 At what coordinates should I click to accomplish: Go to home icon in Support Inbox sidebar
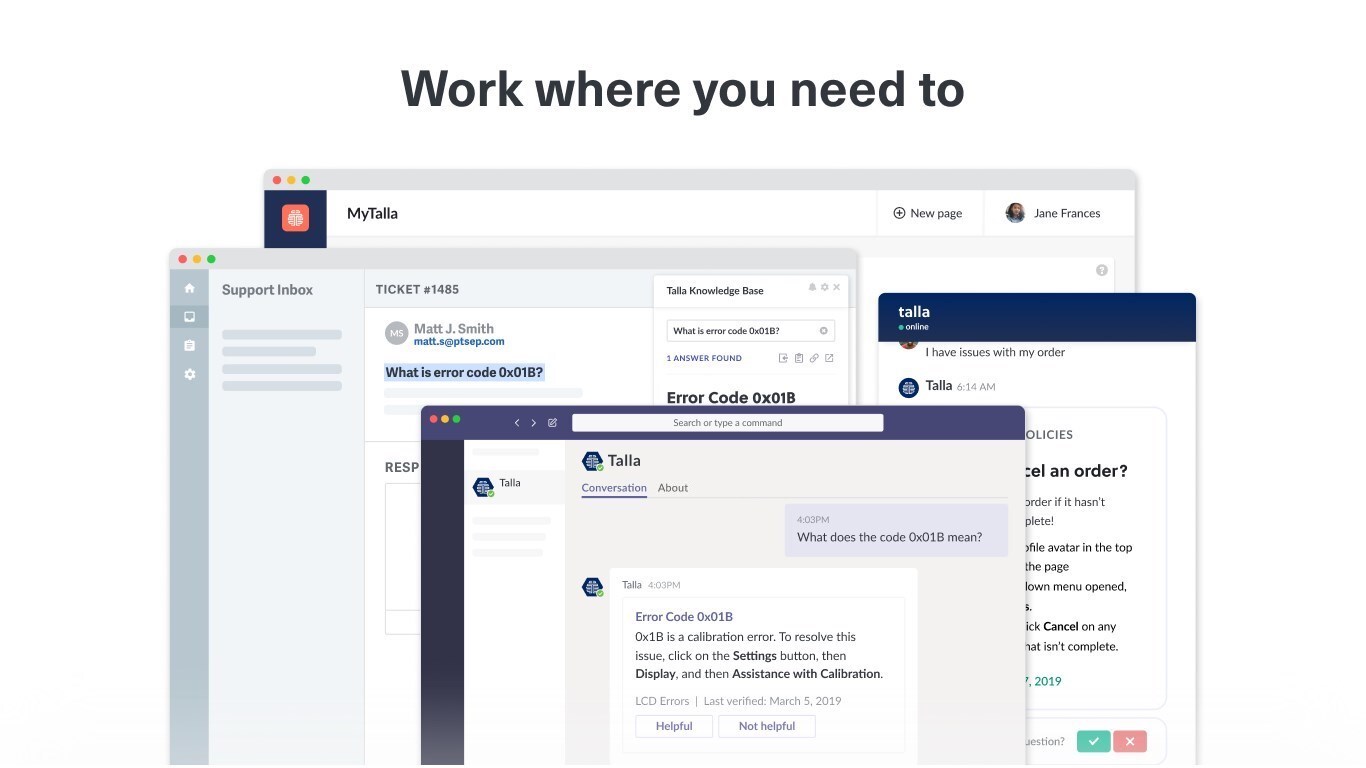189,288
